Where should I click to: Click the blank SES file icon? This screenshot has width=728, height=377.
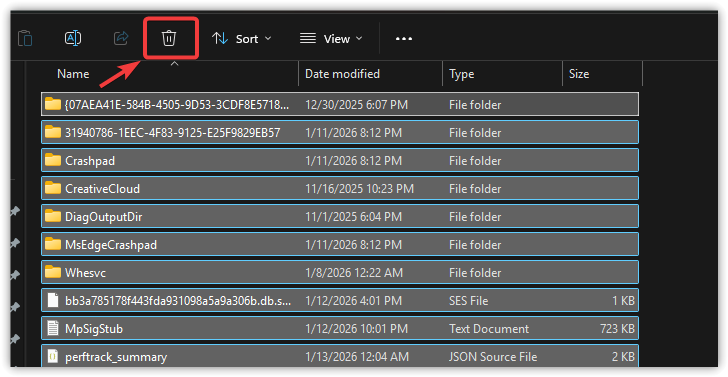click(53, 300)
